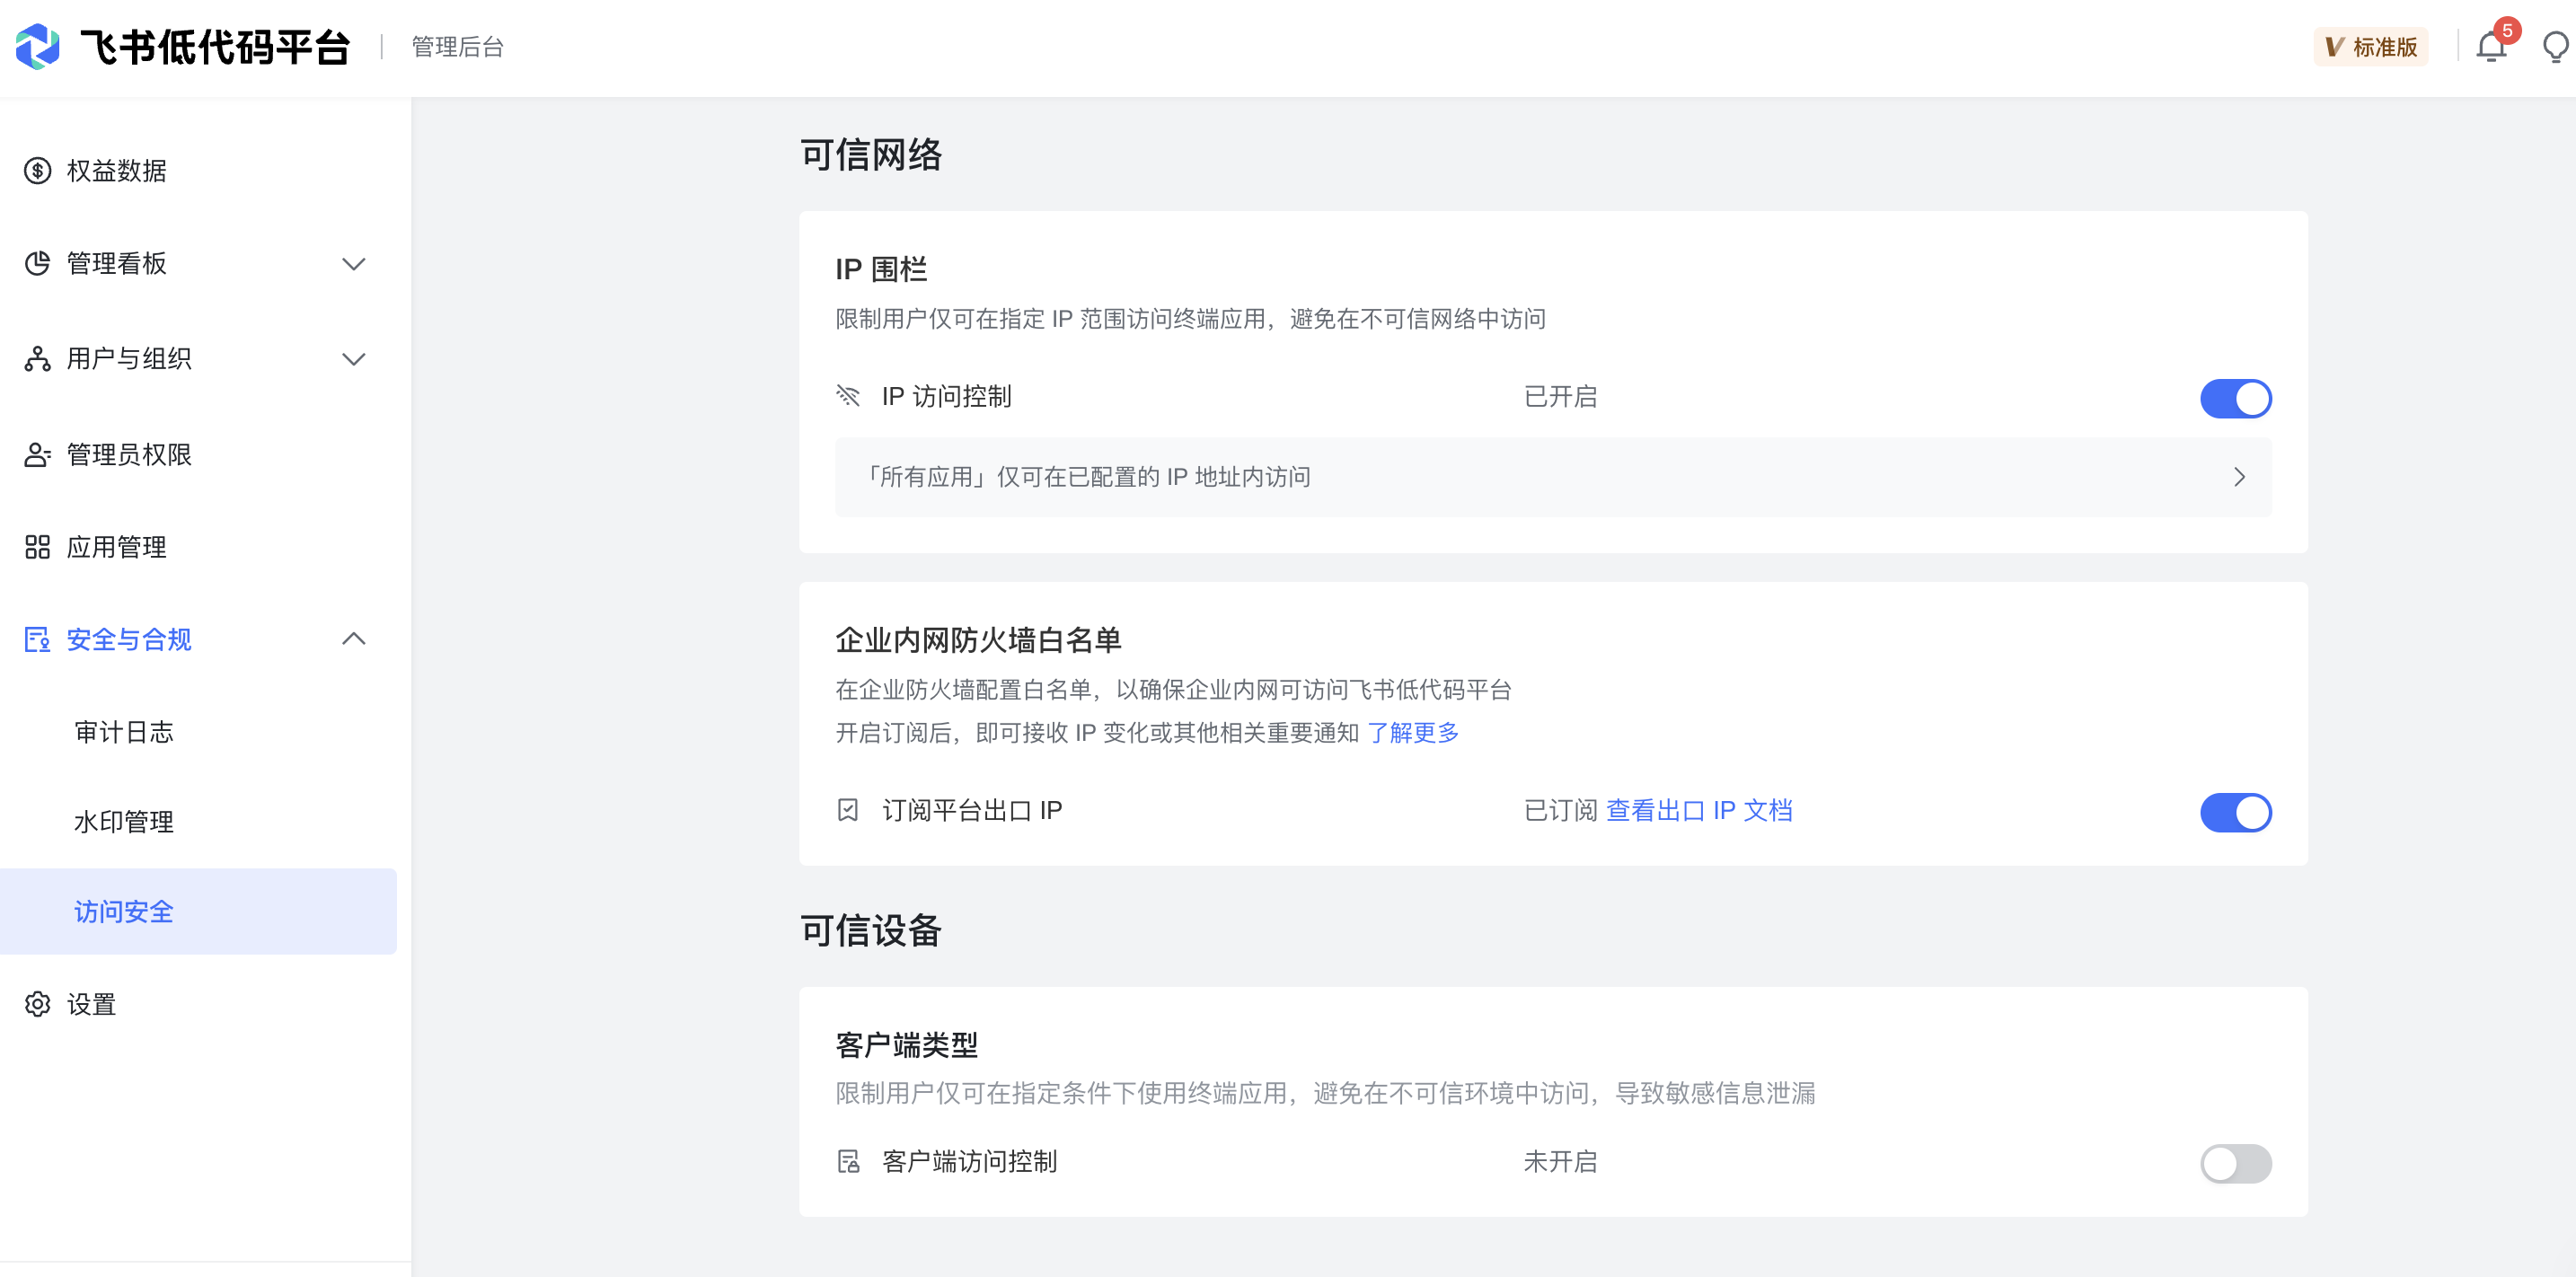
Task: Click the 已订阅 status text
Action: click(x=1559, y=809)
